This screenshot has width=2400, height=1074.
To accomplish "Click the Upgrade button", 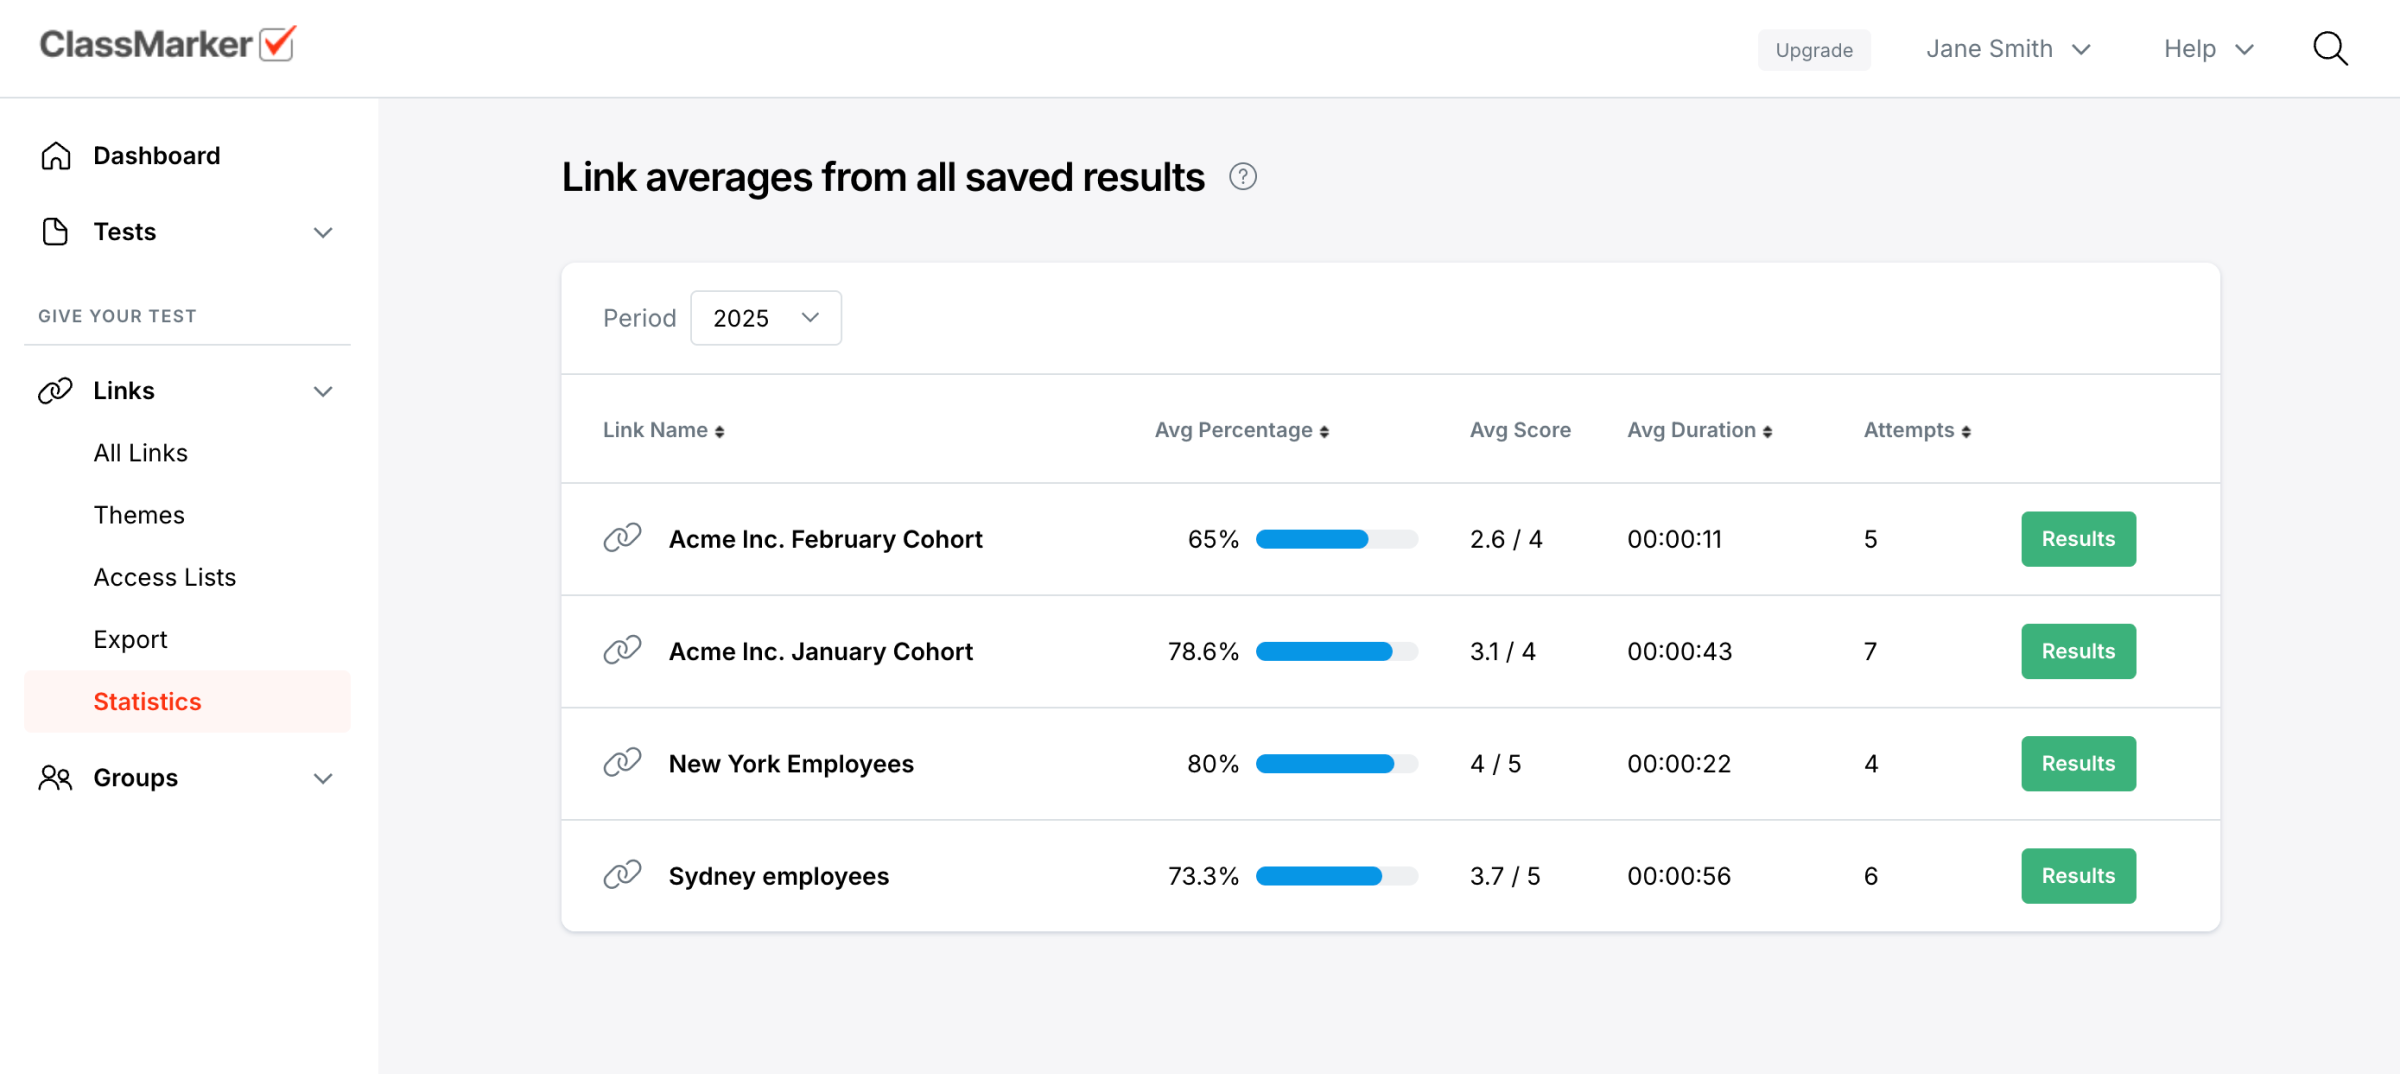I will 1813,50.
